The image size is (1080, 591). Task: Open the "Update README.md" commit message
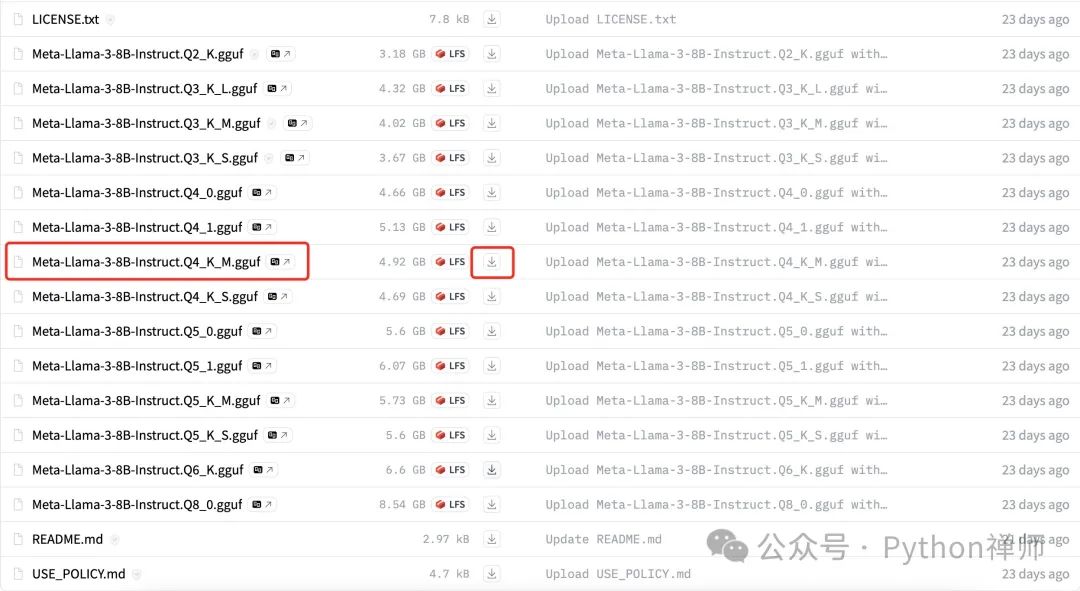[x=603, y=539]
